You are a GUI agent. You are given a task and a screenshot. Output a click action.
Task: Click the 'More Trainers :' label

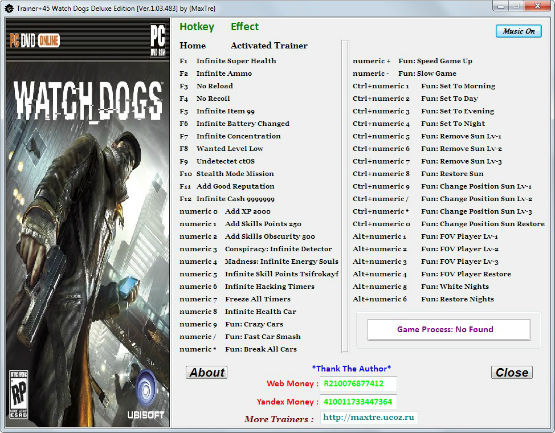[x=279, y=419]
